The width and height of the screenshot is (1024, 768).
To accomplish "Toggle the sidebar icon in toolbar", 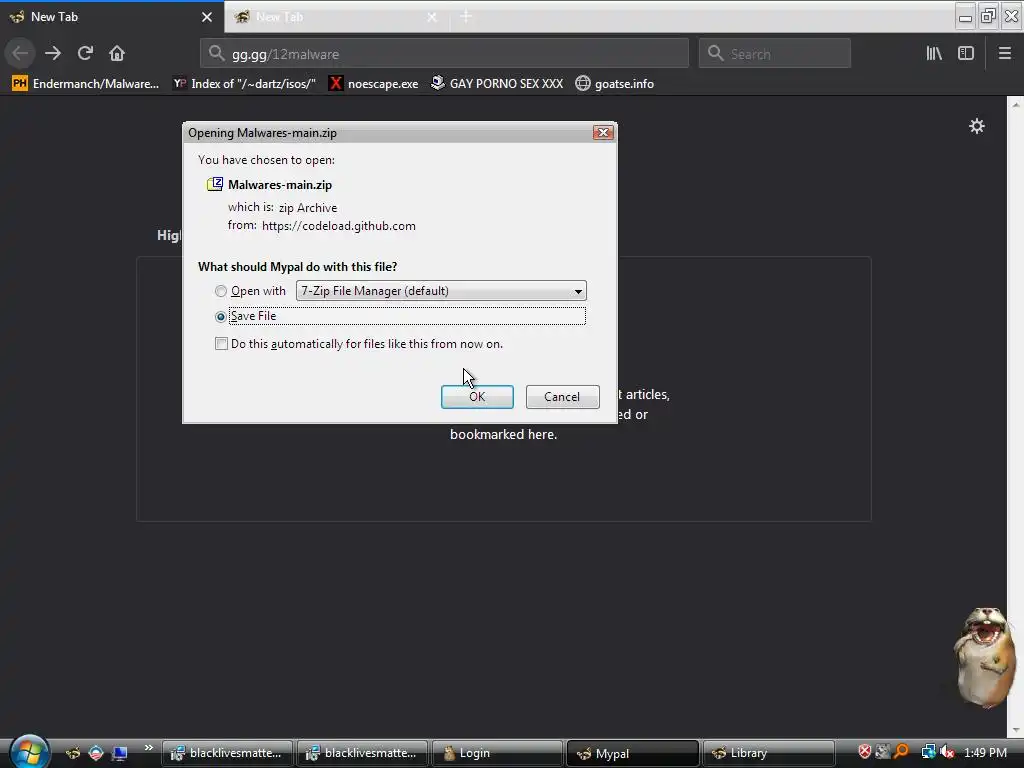I will pos(966,53).
